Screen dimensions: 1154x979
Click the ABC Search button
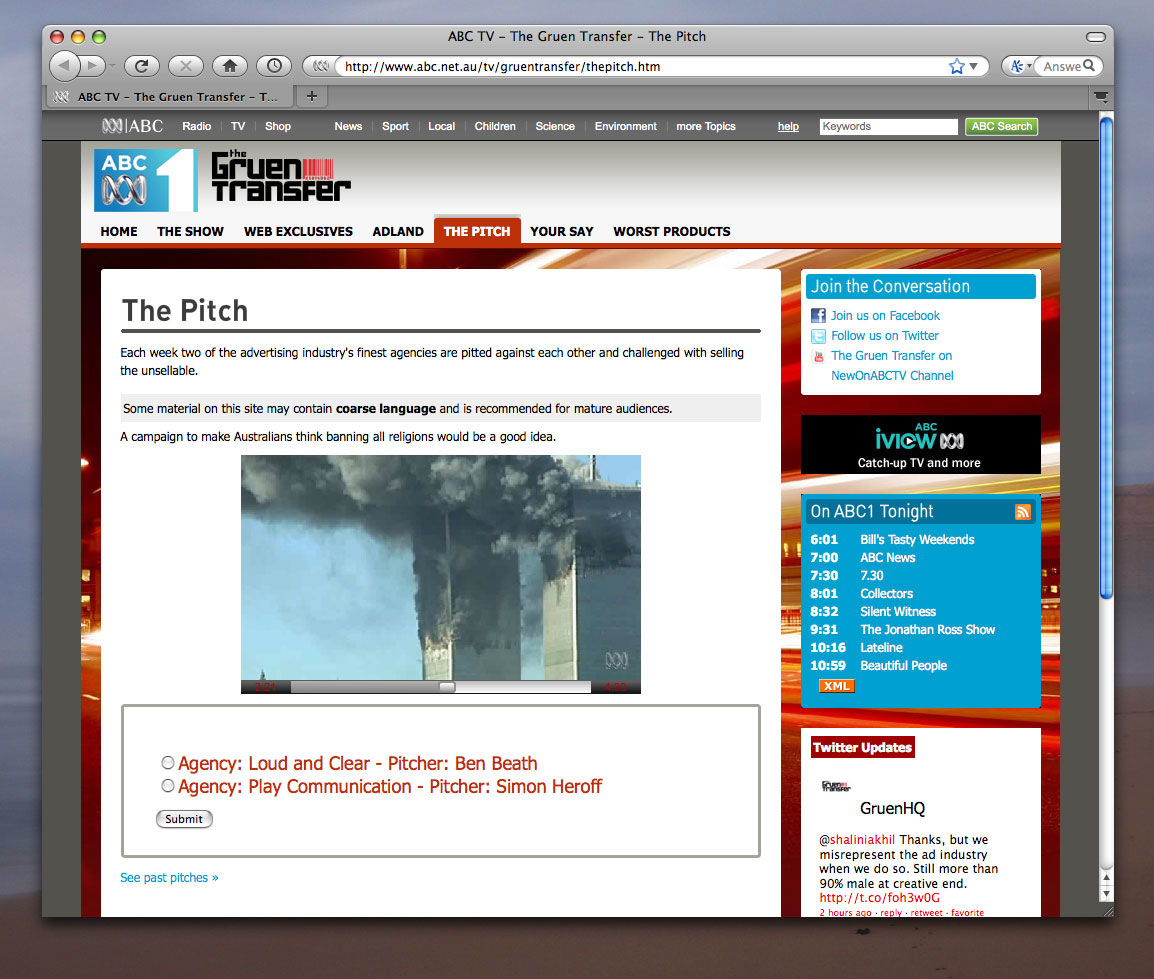pos(1001,127)
